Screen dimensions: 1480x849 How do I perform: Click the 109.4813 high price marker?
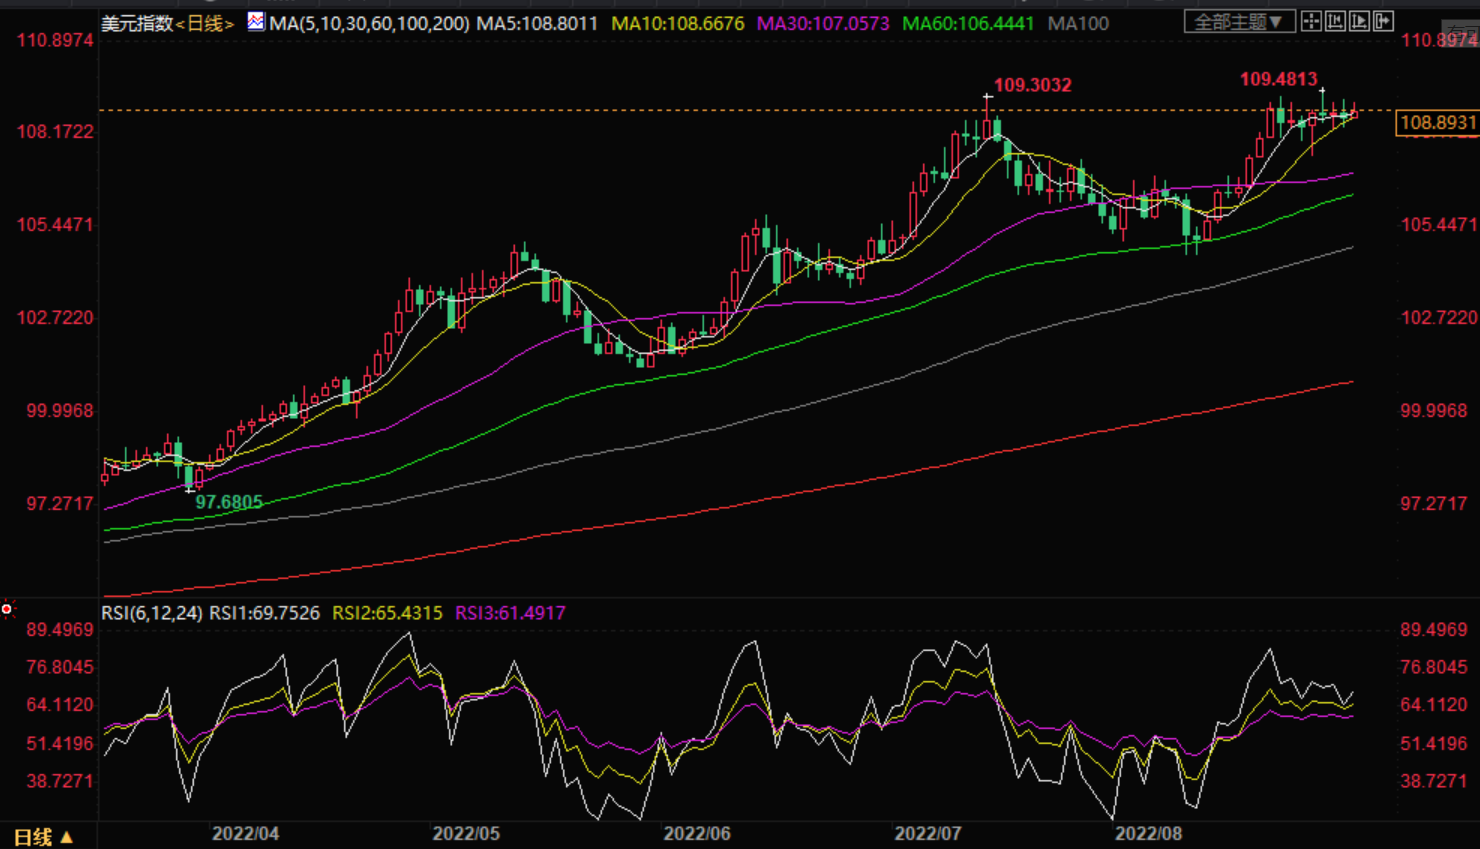[1278, 79]
